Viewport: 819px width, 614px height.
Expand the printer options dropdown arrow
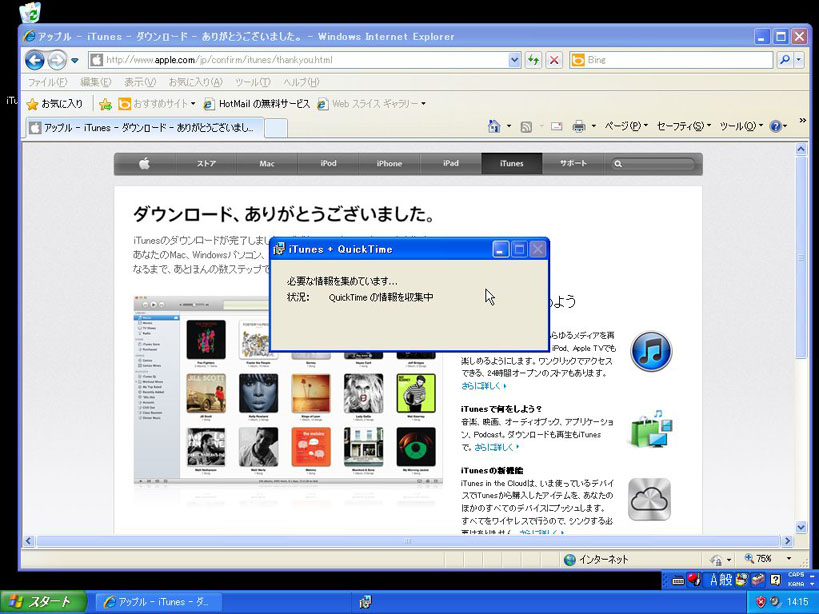coord(594,126)
